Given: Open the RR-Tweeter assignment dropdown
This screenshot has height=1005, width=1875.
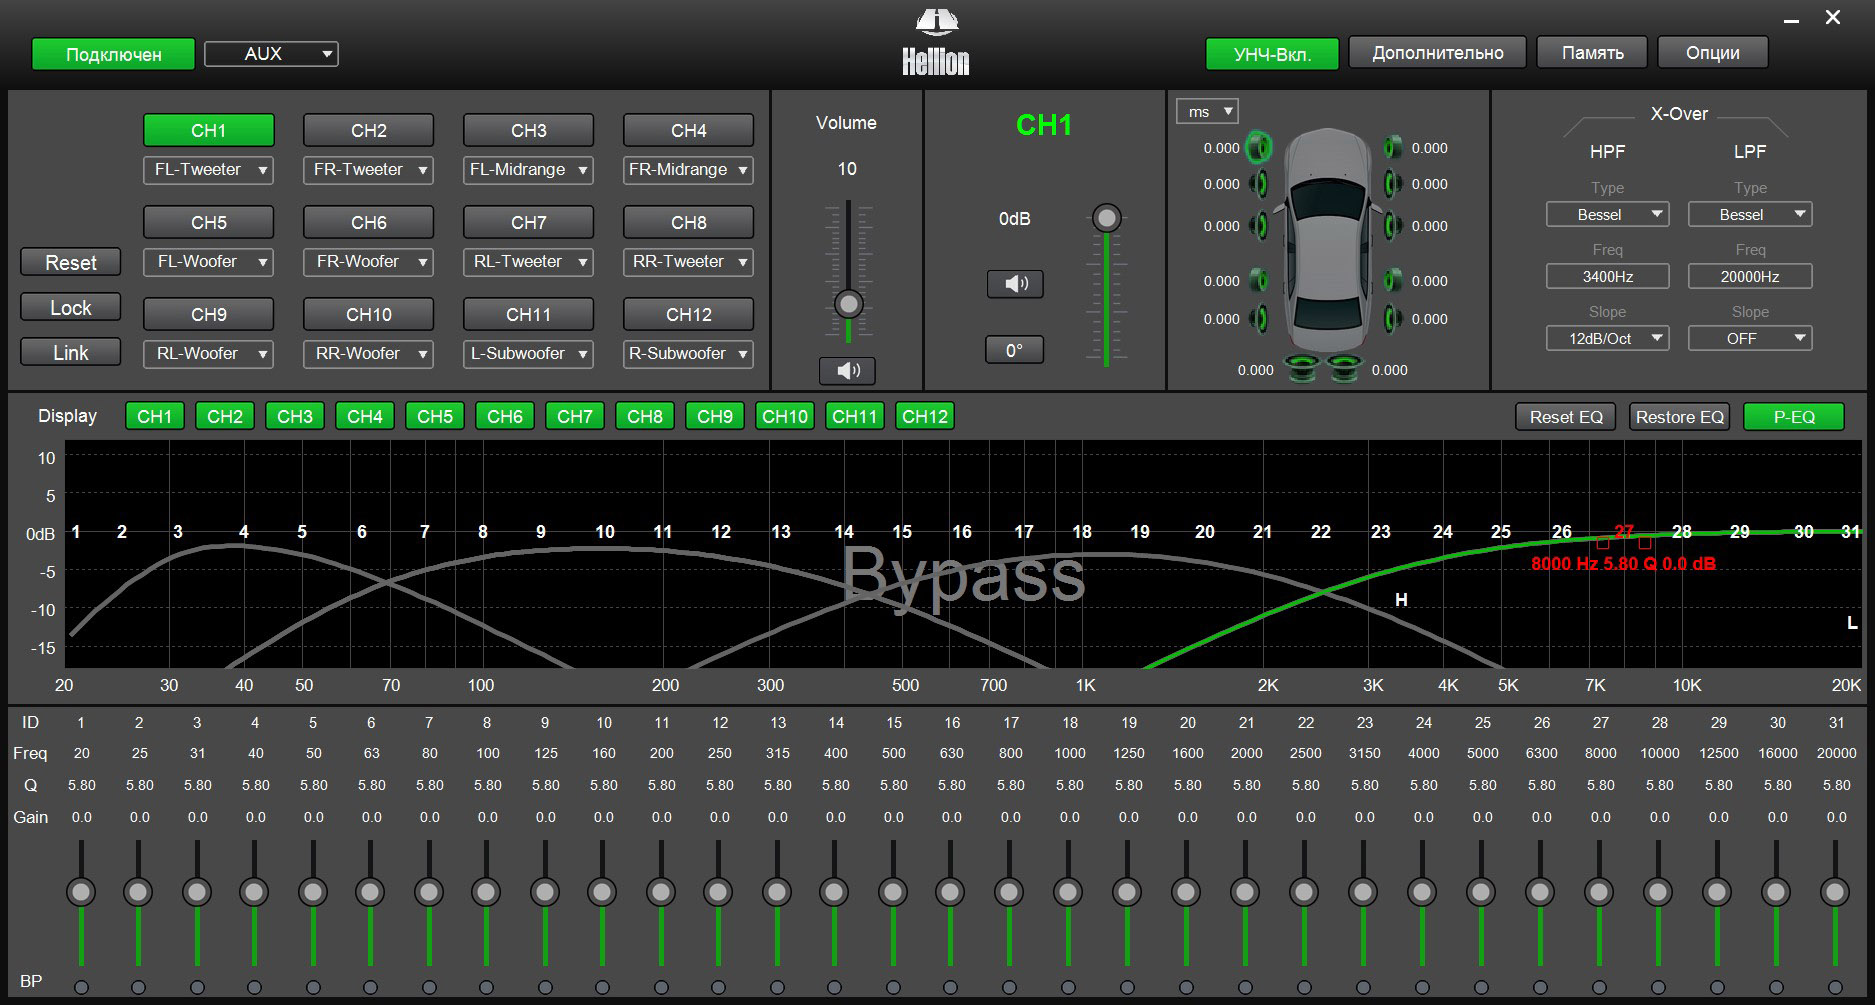Looking at the screenshot, I should [x=688, y=262].
